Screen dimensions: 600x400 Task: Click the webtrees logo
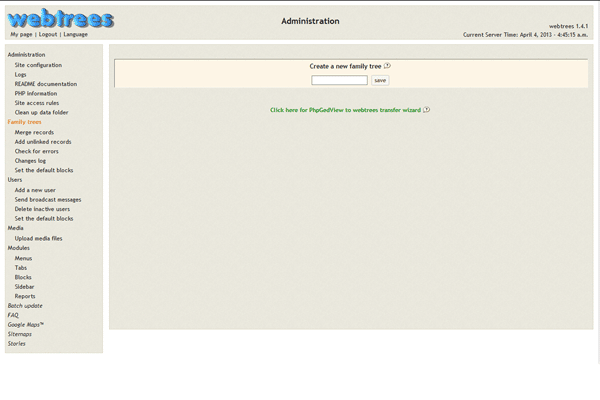(x=60, y=17)
